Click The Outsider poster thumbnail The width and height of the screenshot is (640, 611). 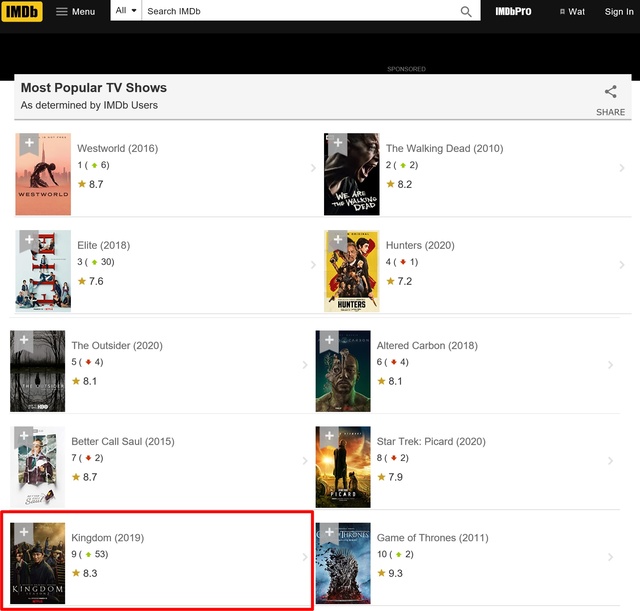tap(38, 371)
